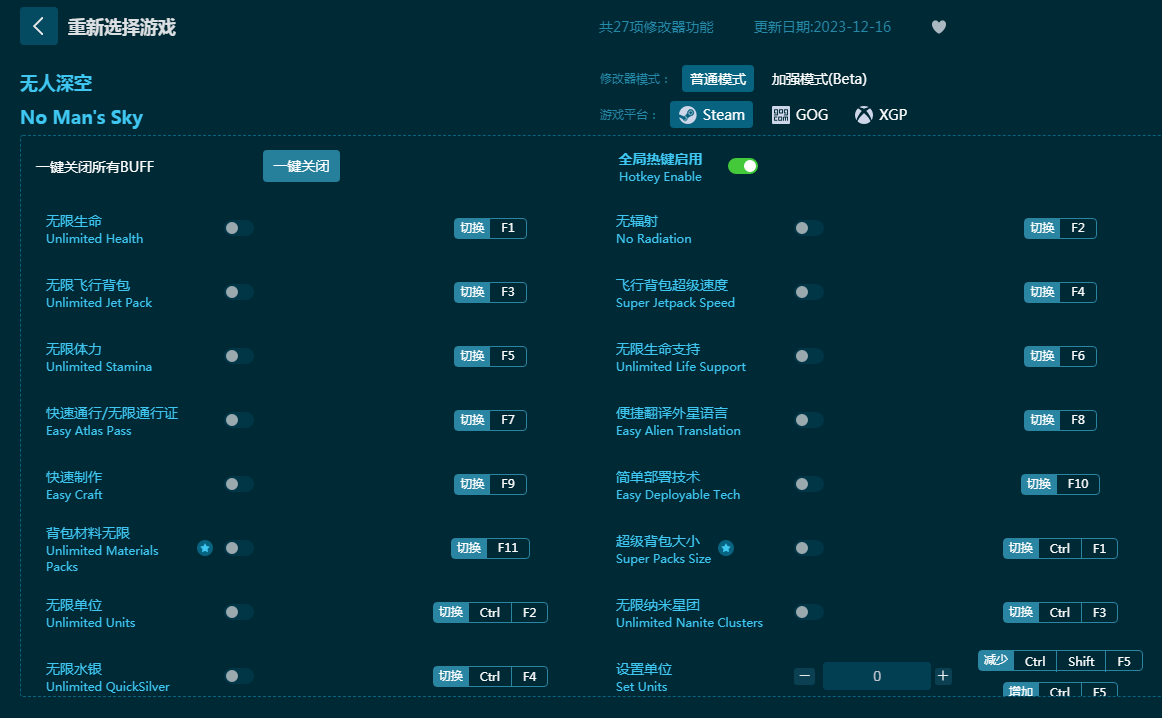Click the F2 hotkey button for No Radiation

click(x=1060, y=228)
